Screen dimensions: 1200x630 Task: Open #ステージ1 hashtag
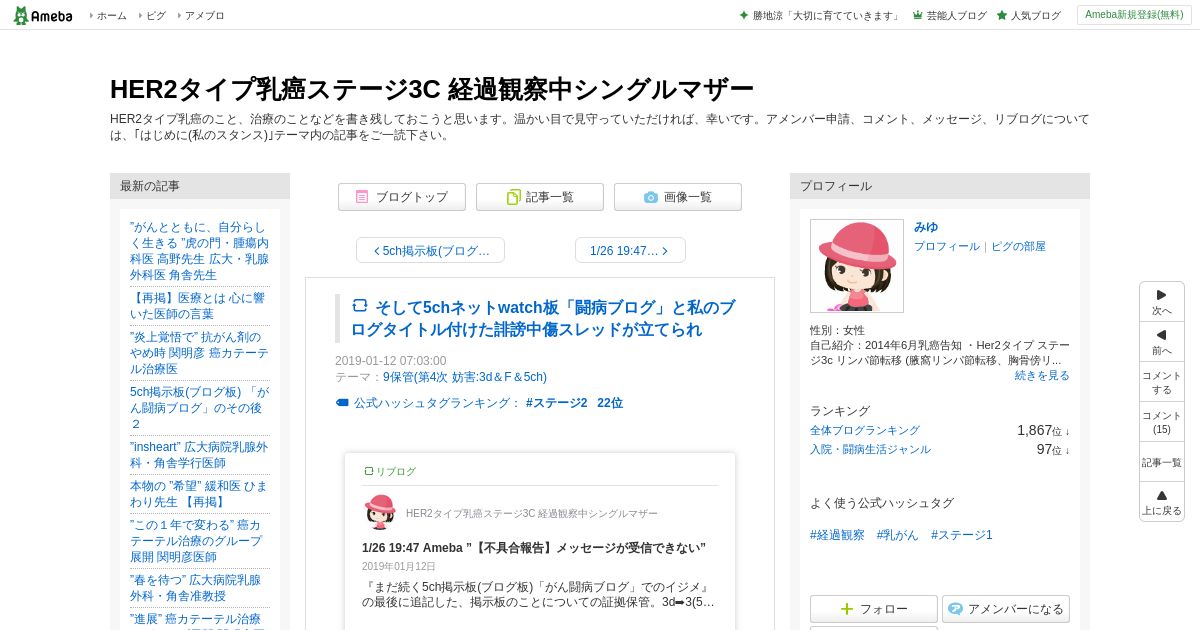[x=962, y=535]
